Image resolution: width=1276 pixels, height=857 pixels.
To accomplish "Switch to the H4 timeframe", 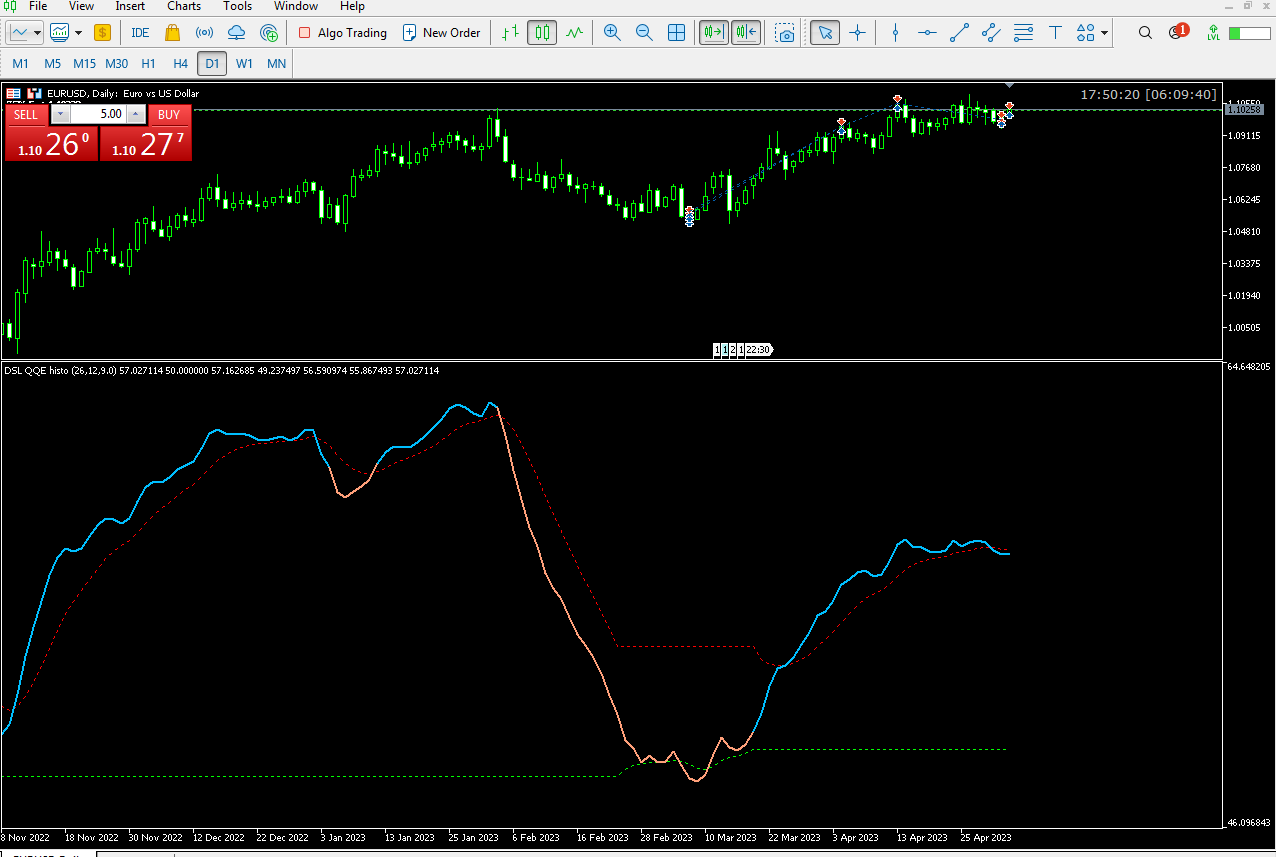I will pos(180,64).
